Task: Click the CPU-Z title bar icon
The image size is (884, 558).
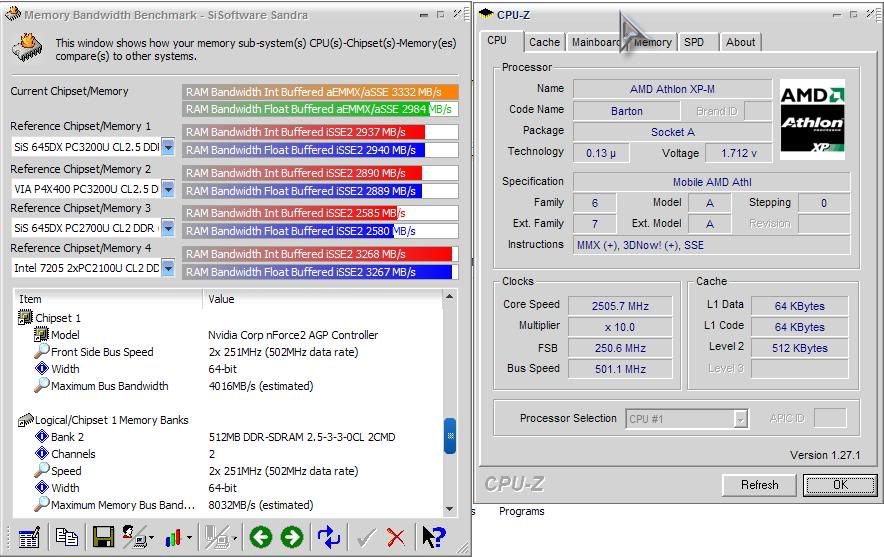Action: [486, 14]
